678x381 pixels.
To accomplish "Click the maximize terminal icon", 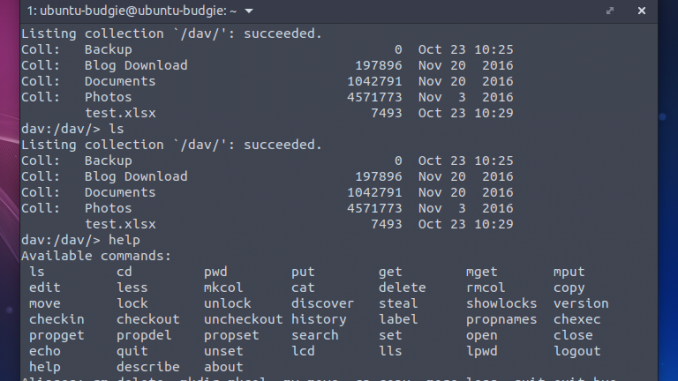I will tap(610, 11).
